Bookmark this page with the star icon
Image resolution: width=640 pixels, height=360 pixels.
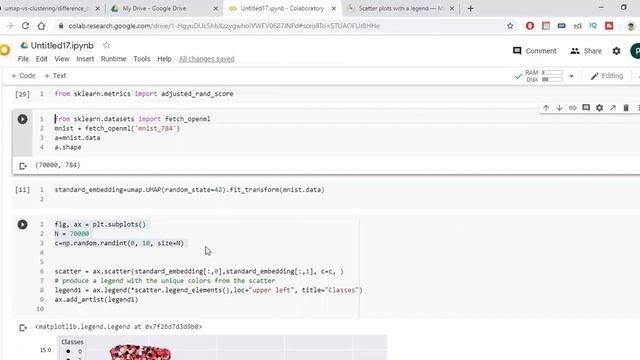coord(510,26)
